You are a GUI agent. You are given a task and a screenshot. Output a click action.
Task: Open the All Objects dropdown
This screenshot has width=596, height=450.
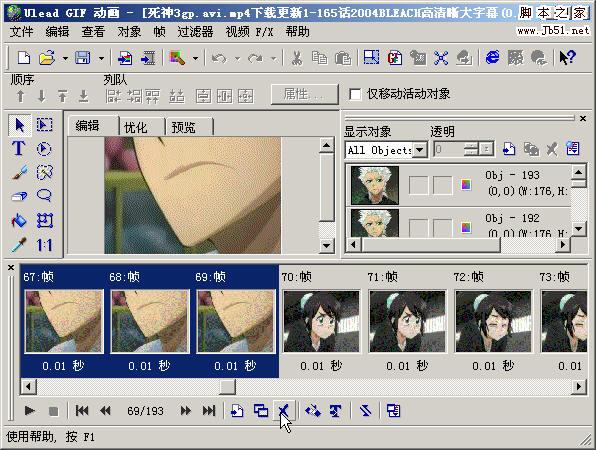420,150
